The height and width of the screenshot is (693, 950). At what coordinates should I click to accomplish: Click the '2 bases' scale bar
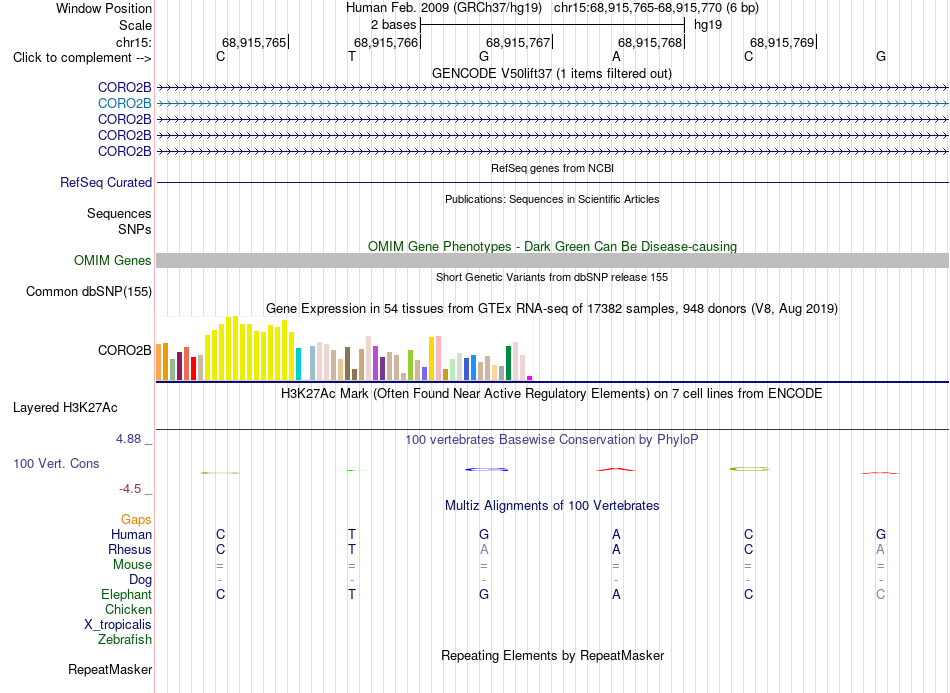pyautogui.click(x=552, y=25)
